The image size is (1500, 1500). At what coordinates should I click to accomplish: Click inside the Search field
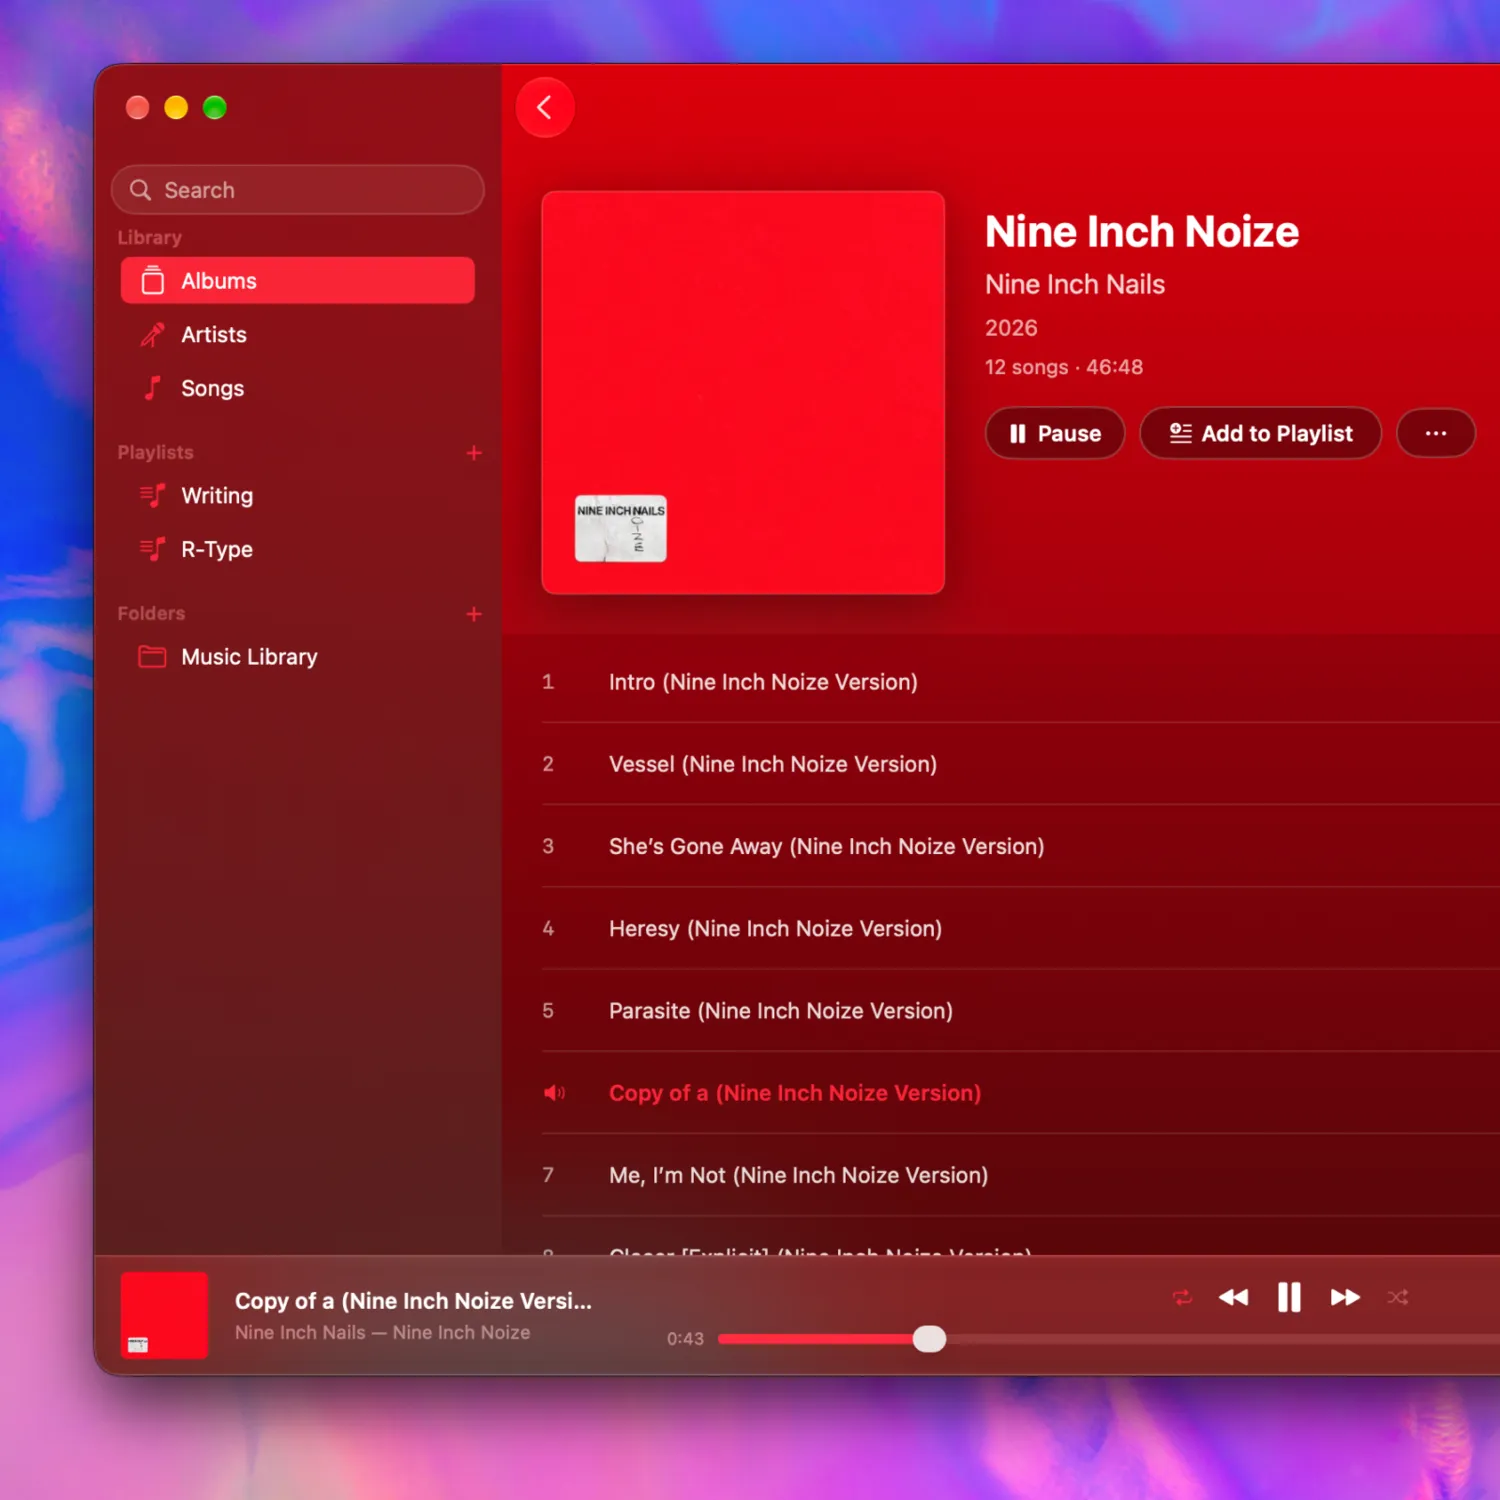click(298, 190)
